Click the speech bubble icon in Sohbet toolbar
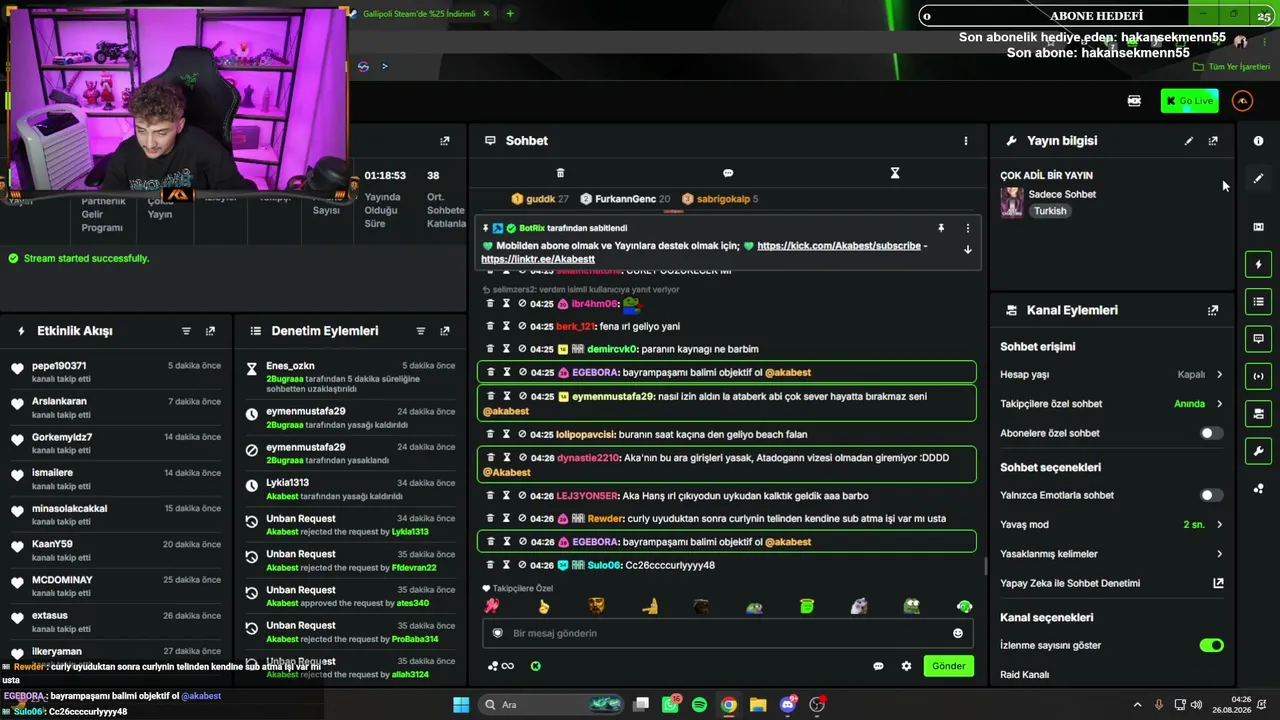The width and height of the screenshot is (1280, 720). click(728, 173)
